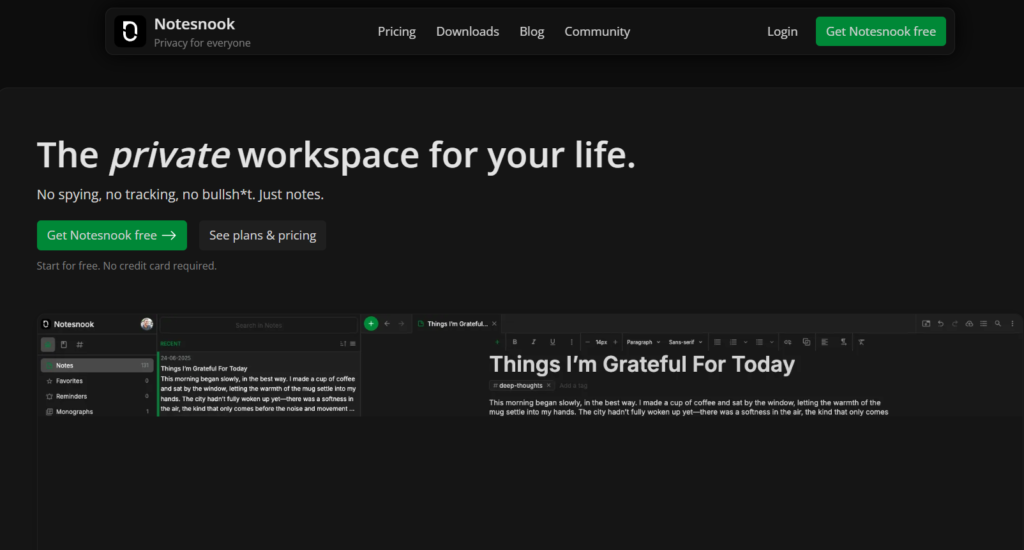Viewport: 1024px width, 550px height.
Task: Click the See plans & pricing button
Action: point(262,236)
